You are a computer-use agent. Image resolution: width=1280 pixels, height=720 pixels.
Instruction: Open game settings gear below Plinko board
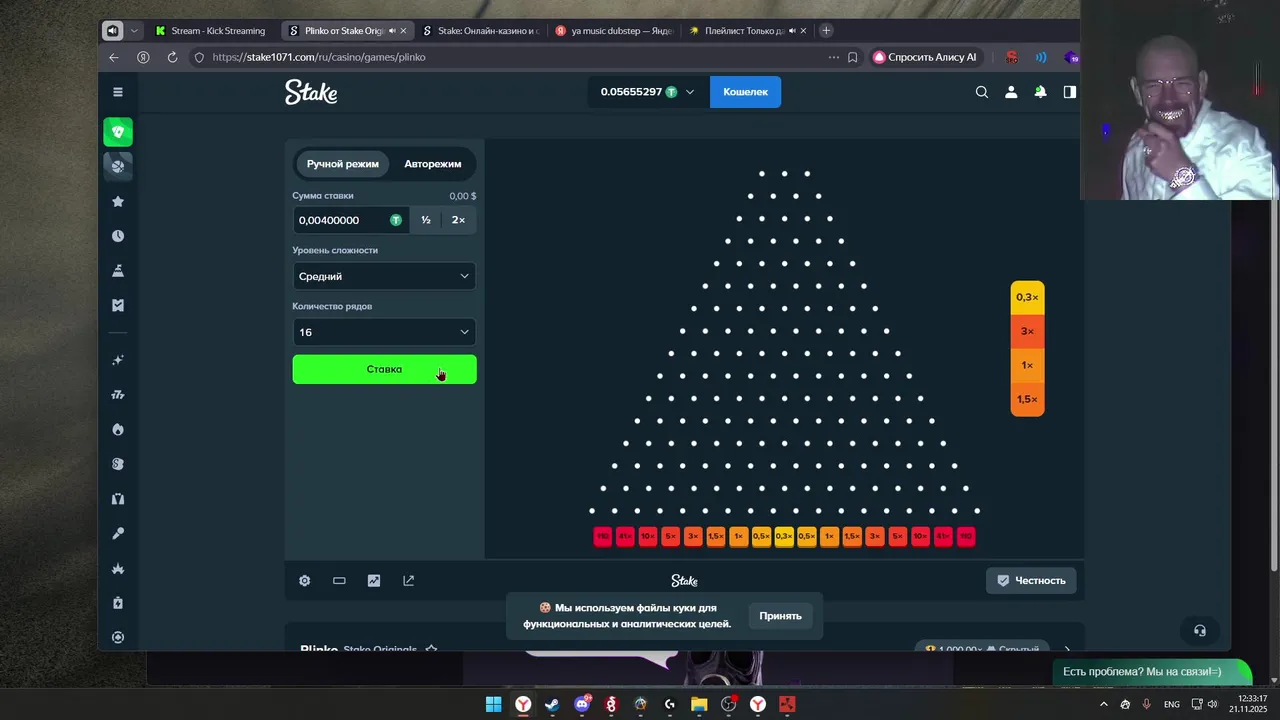(305, 580)
